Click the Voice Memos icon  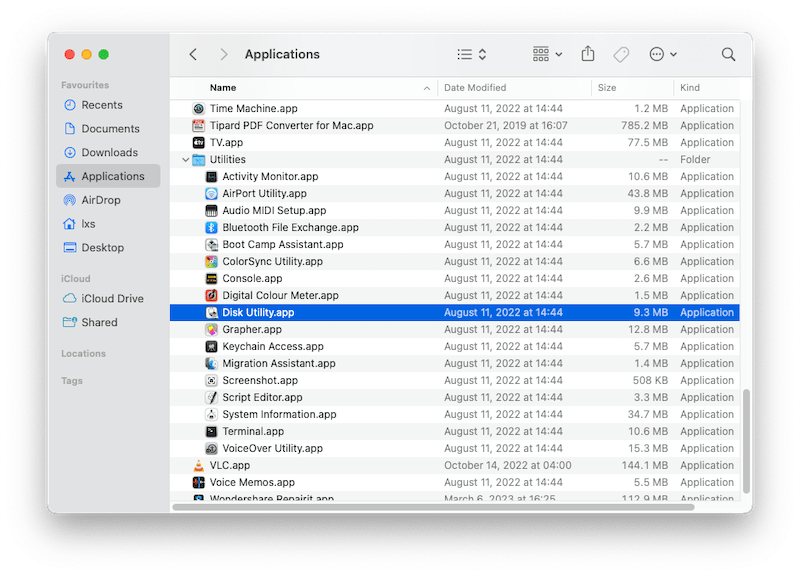[198, 482]
